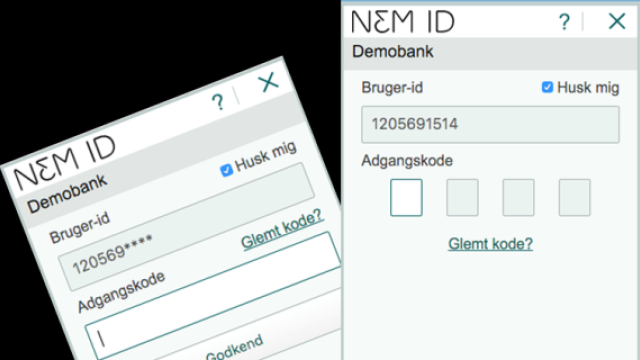Viewport: 640px width, 360px height.
Task: Select the second Adgangskode digit box
Action: (x=462, y=198)
